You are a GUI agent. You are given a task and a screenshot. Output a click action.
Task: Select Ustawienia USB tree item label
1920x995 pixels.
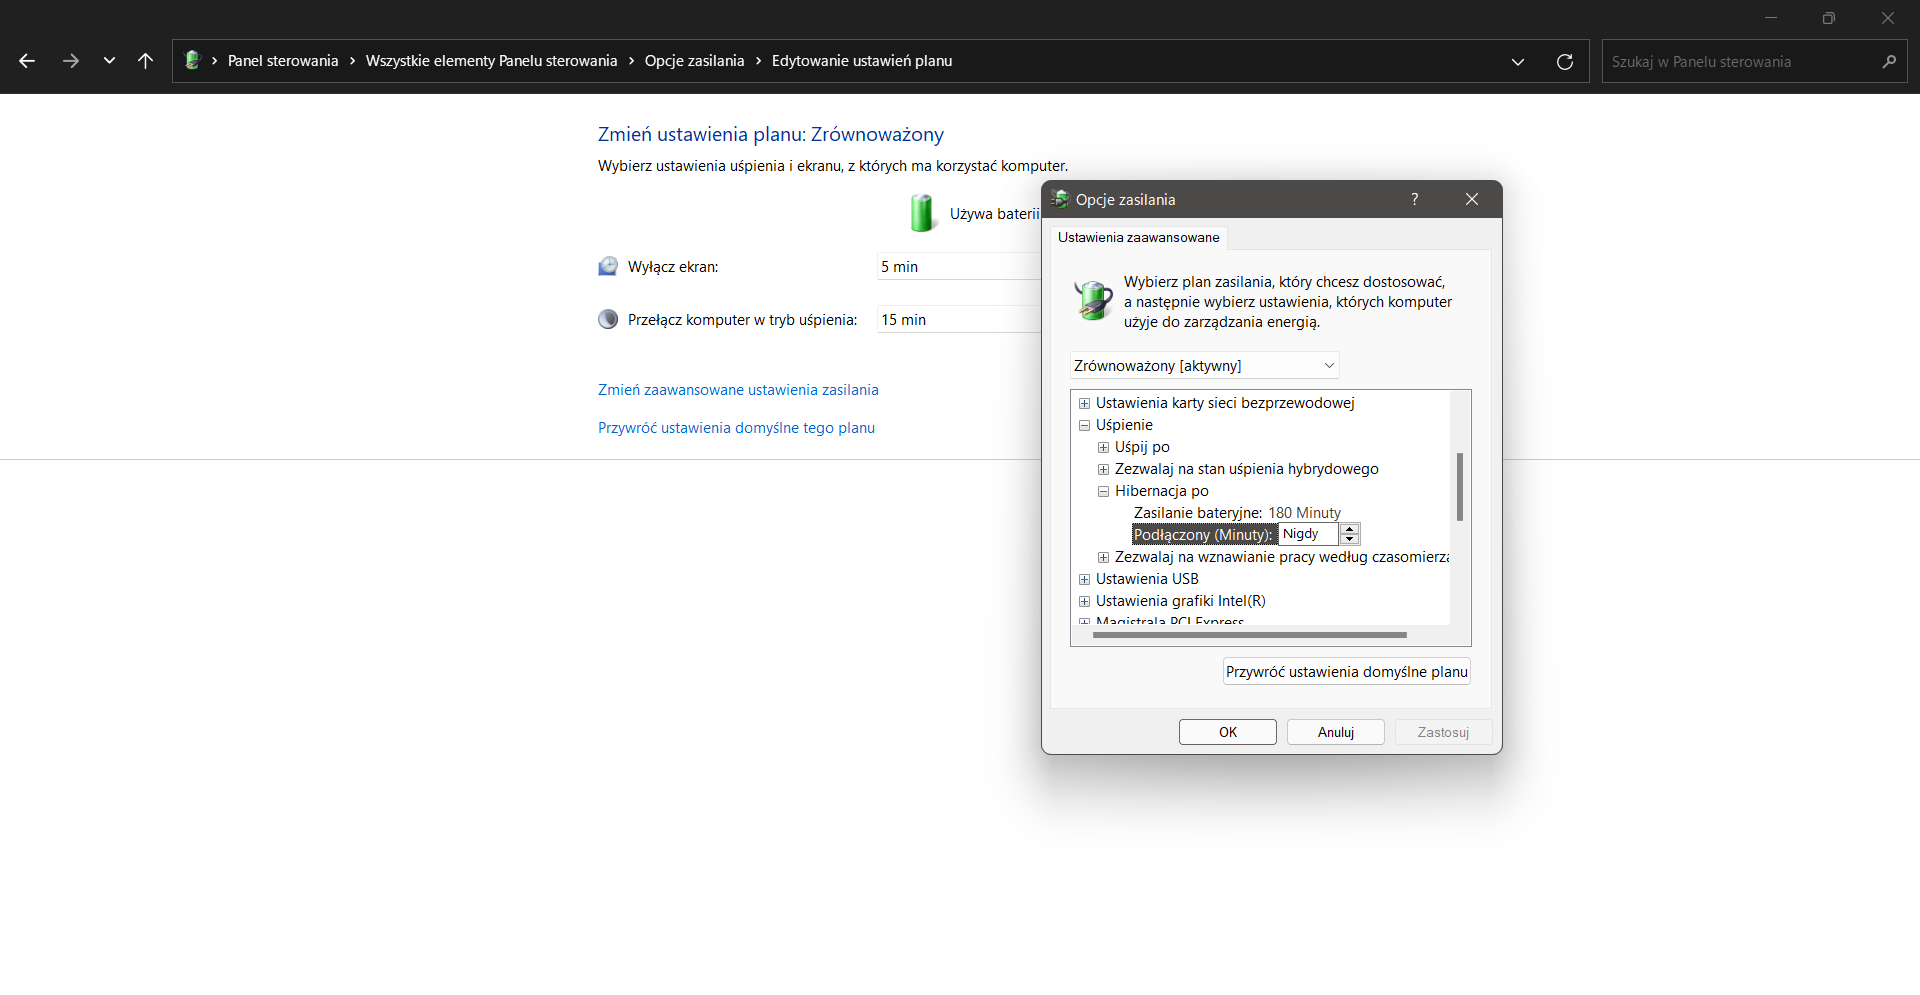tap(1147, 579)
